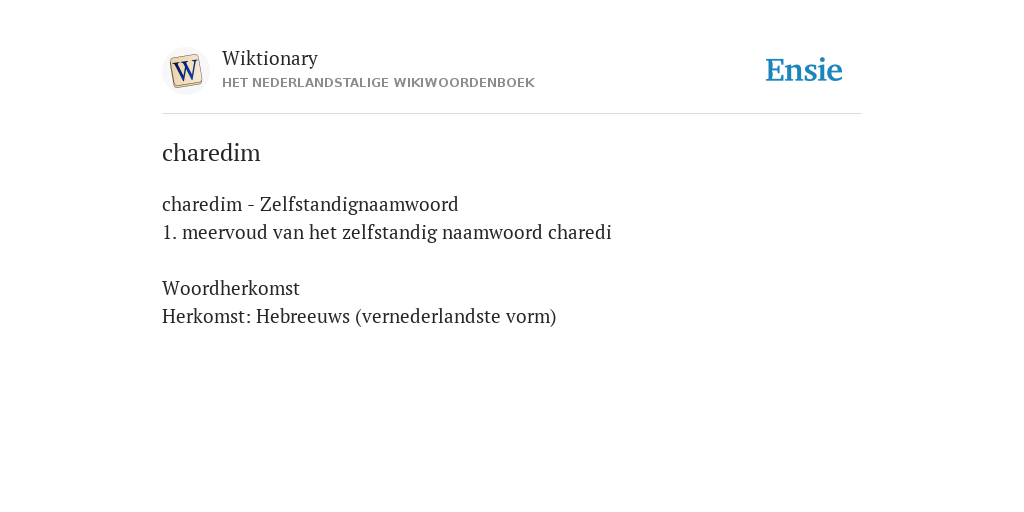Click the 'Herkomst: Hebreeuws' line

point(359,316)
